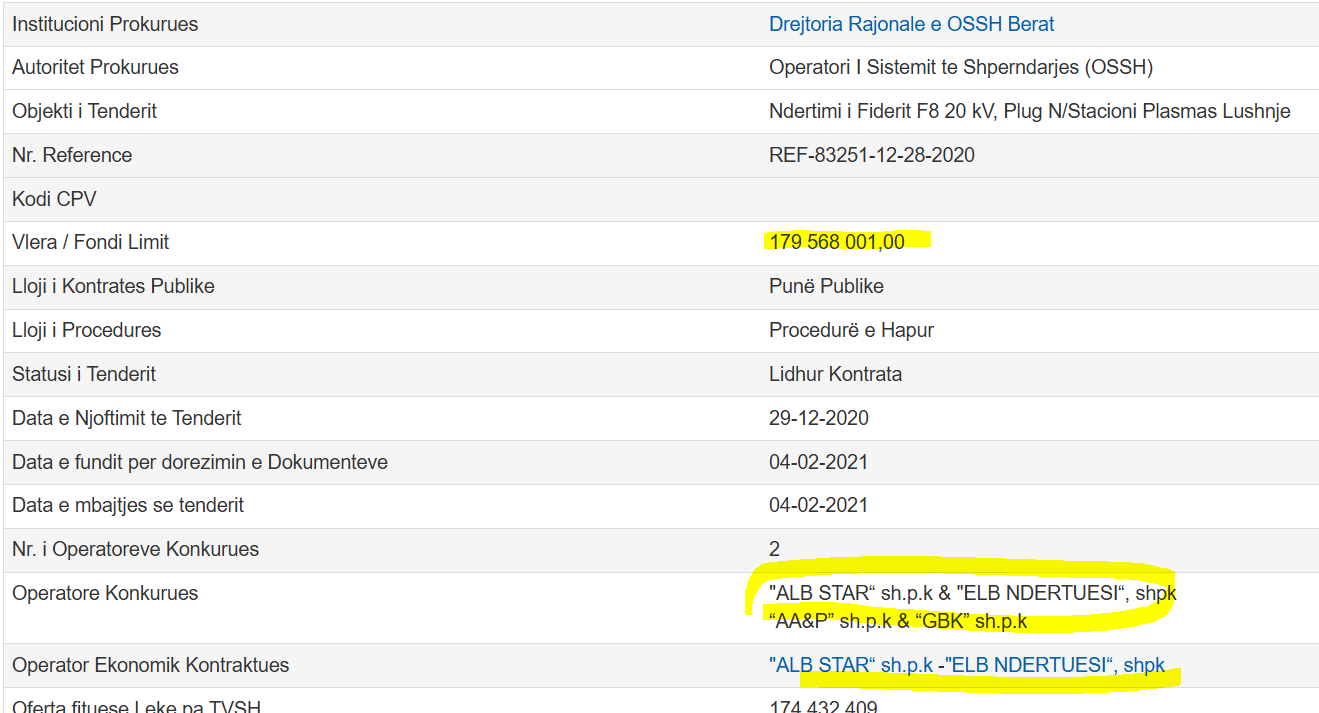1319x713 pixels.
Task: Click the Objekti i Tenderit label
Action: point(84,111)
